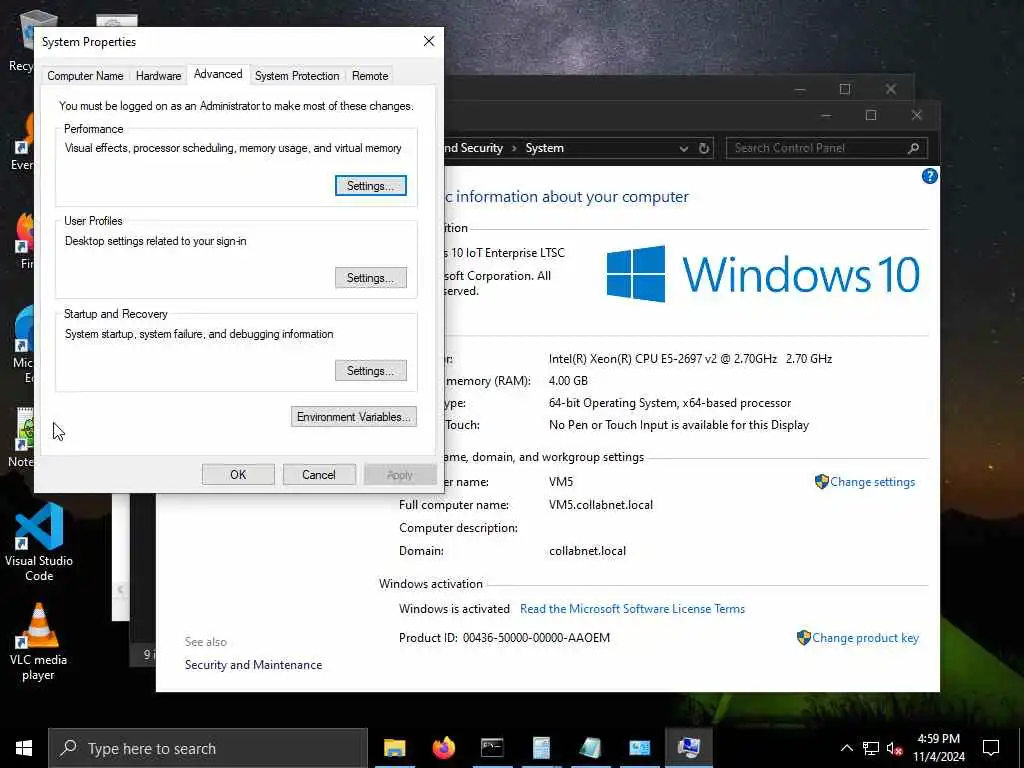The width and height of the screenshot is (1024, 768).
Task: Open the Windows Start menu
Action: [x=24, y=748]
